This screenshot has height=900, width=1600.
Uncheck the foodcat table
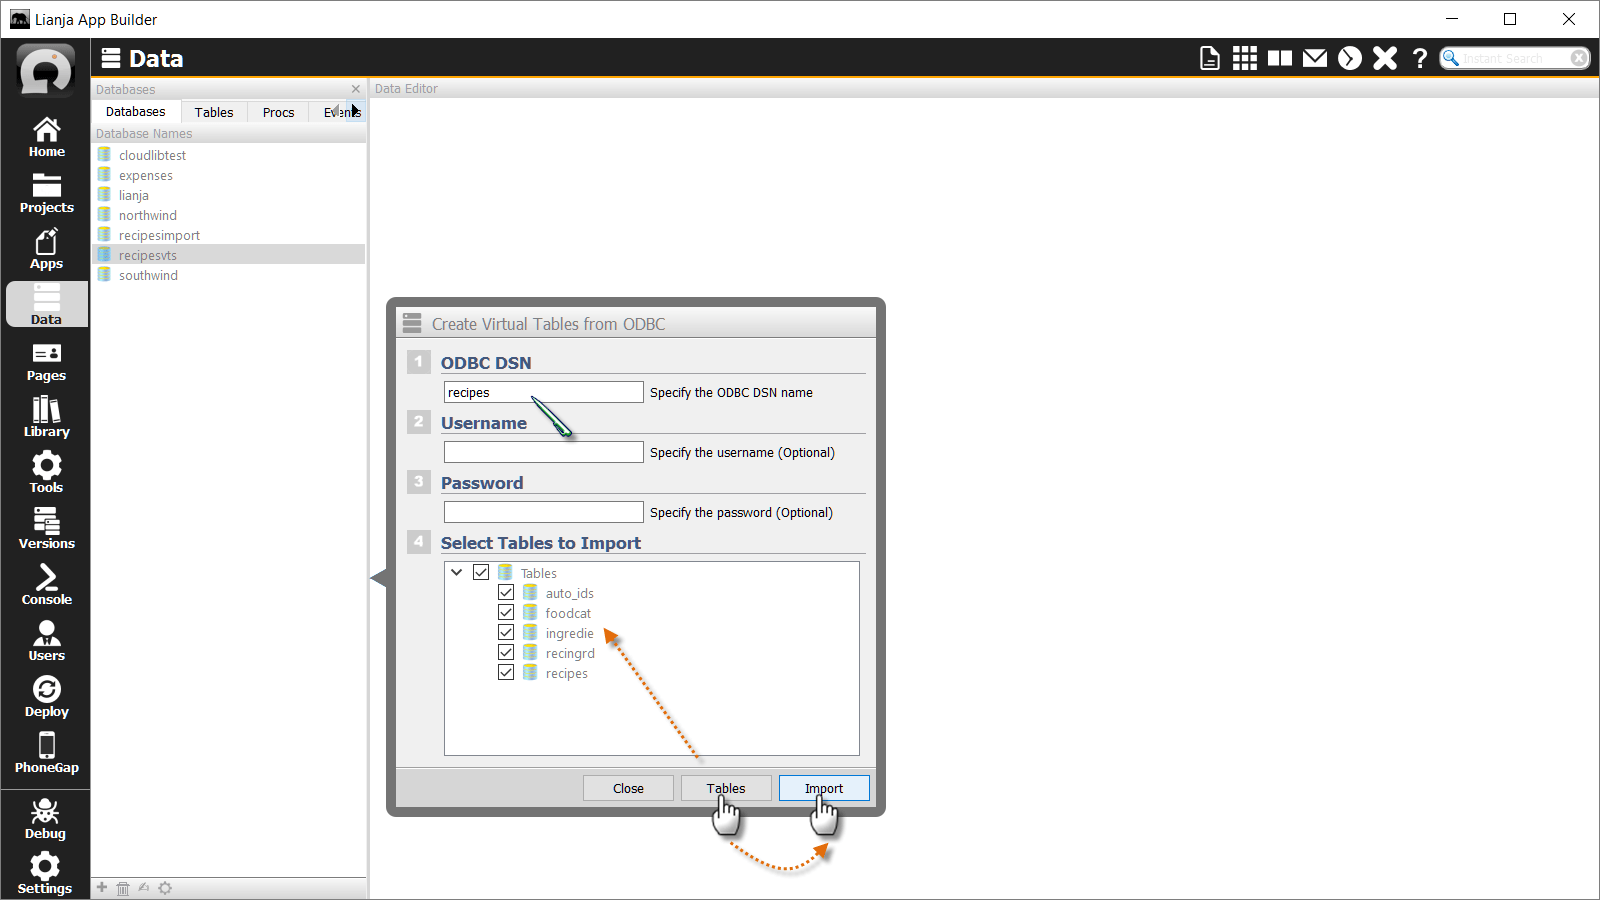[506, 612]
